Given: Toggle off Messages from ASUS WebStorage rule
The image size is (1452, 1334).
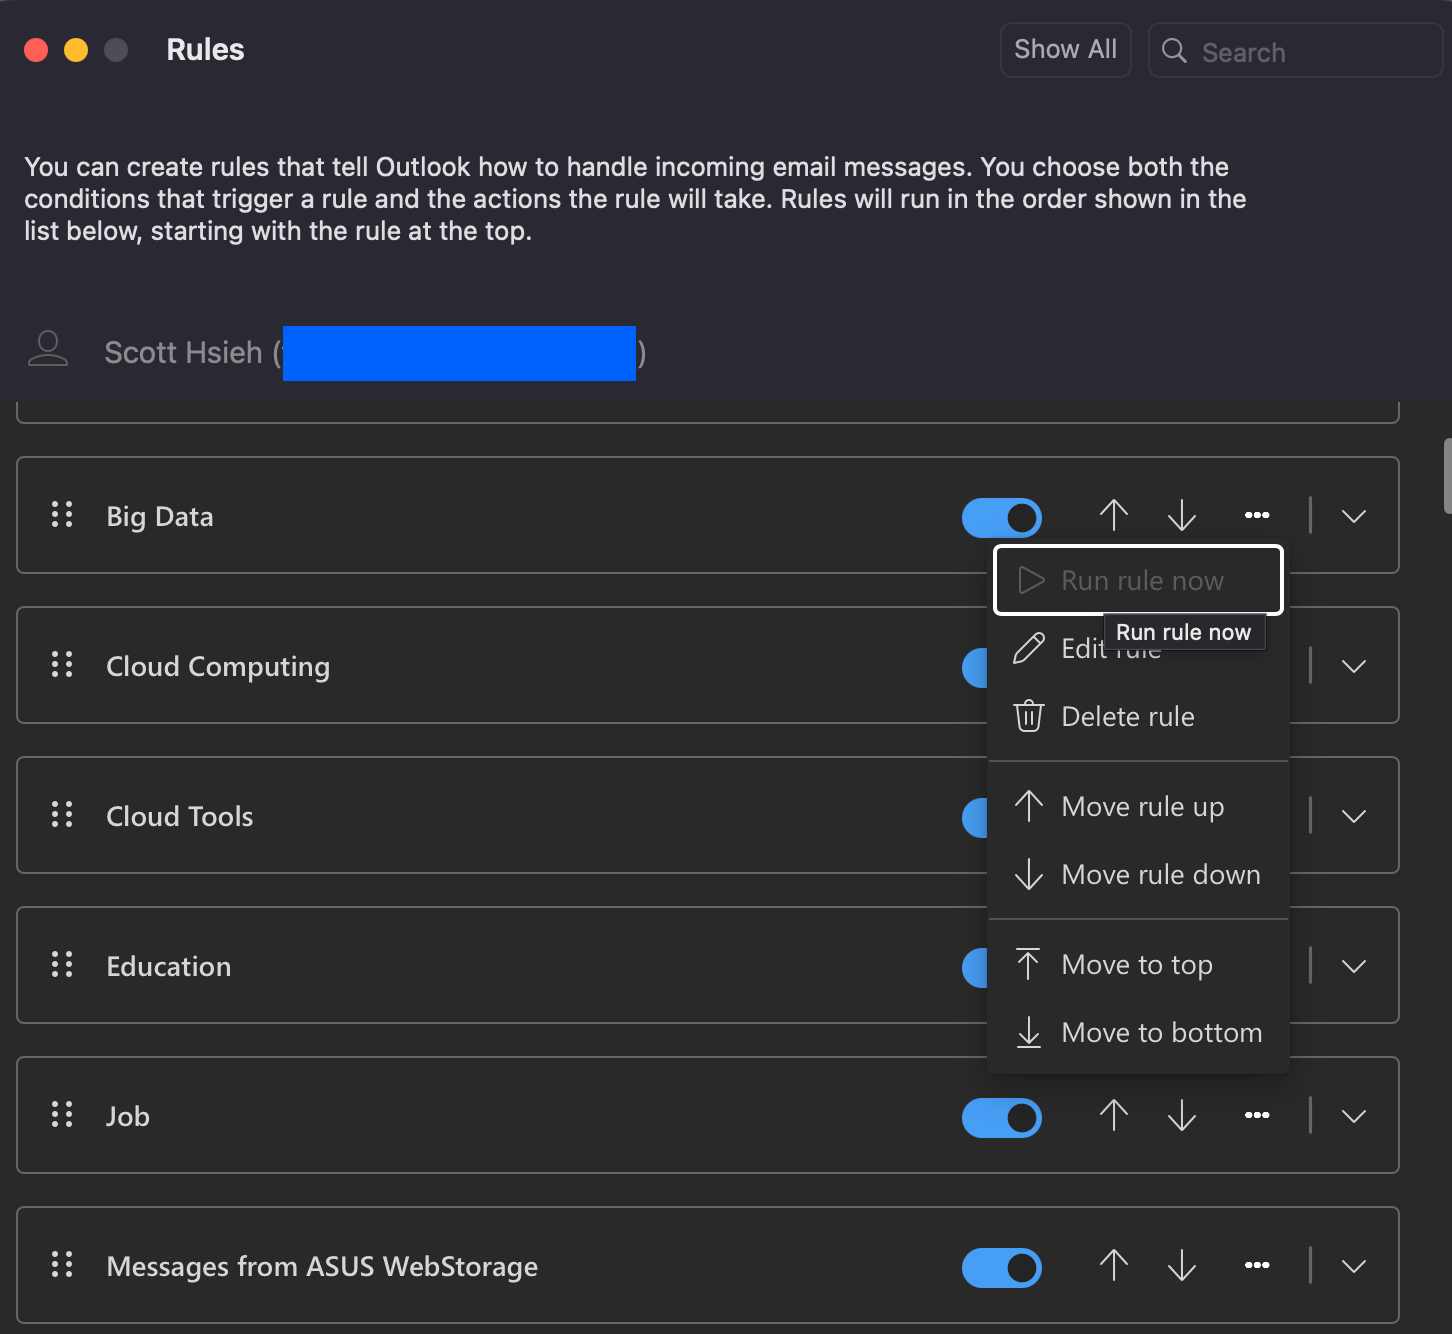Looking at the screenshot, I should [1001, 1267].
